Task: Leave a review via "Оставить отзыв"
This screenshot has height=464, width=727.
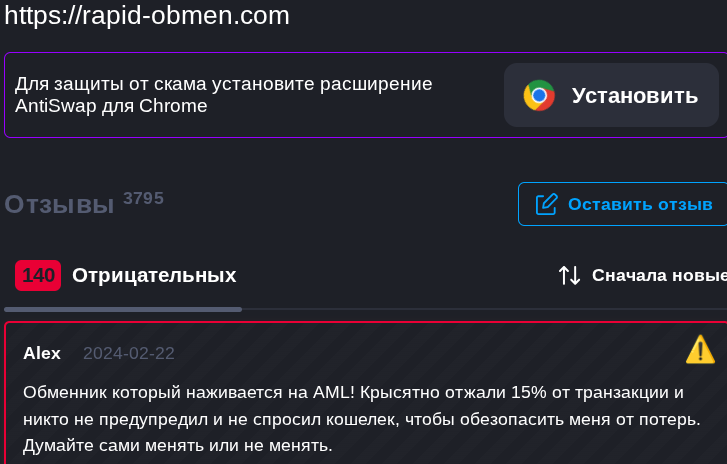Action: tap(639, 204)
